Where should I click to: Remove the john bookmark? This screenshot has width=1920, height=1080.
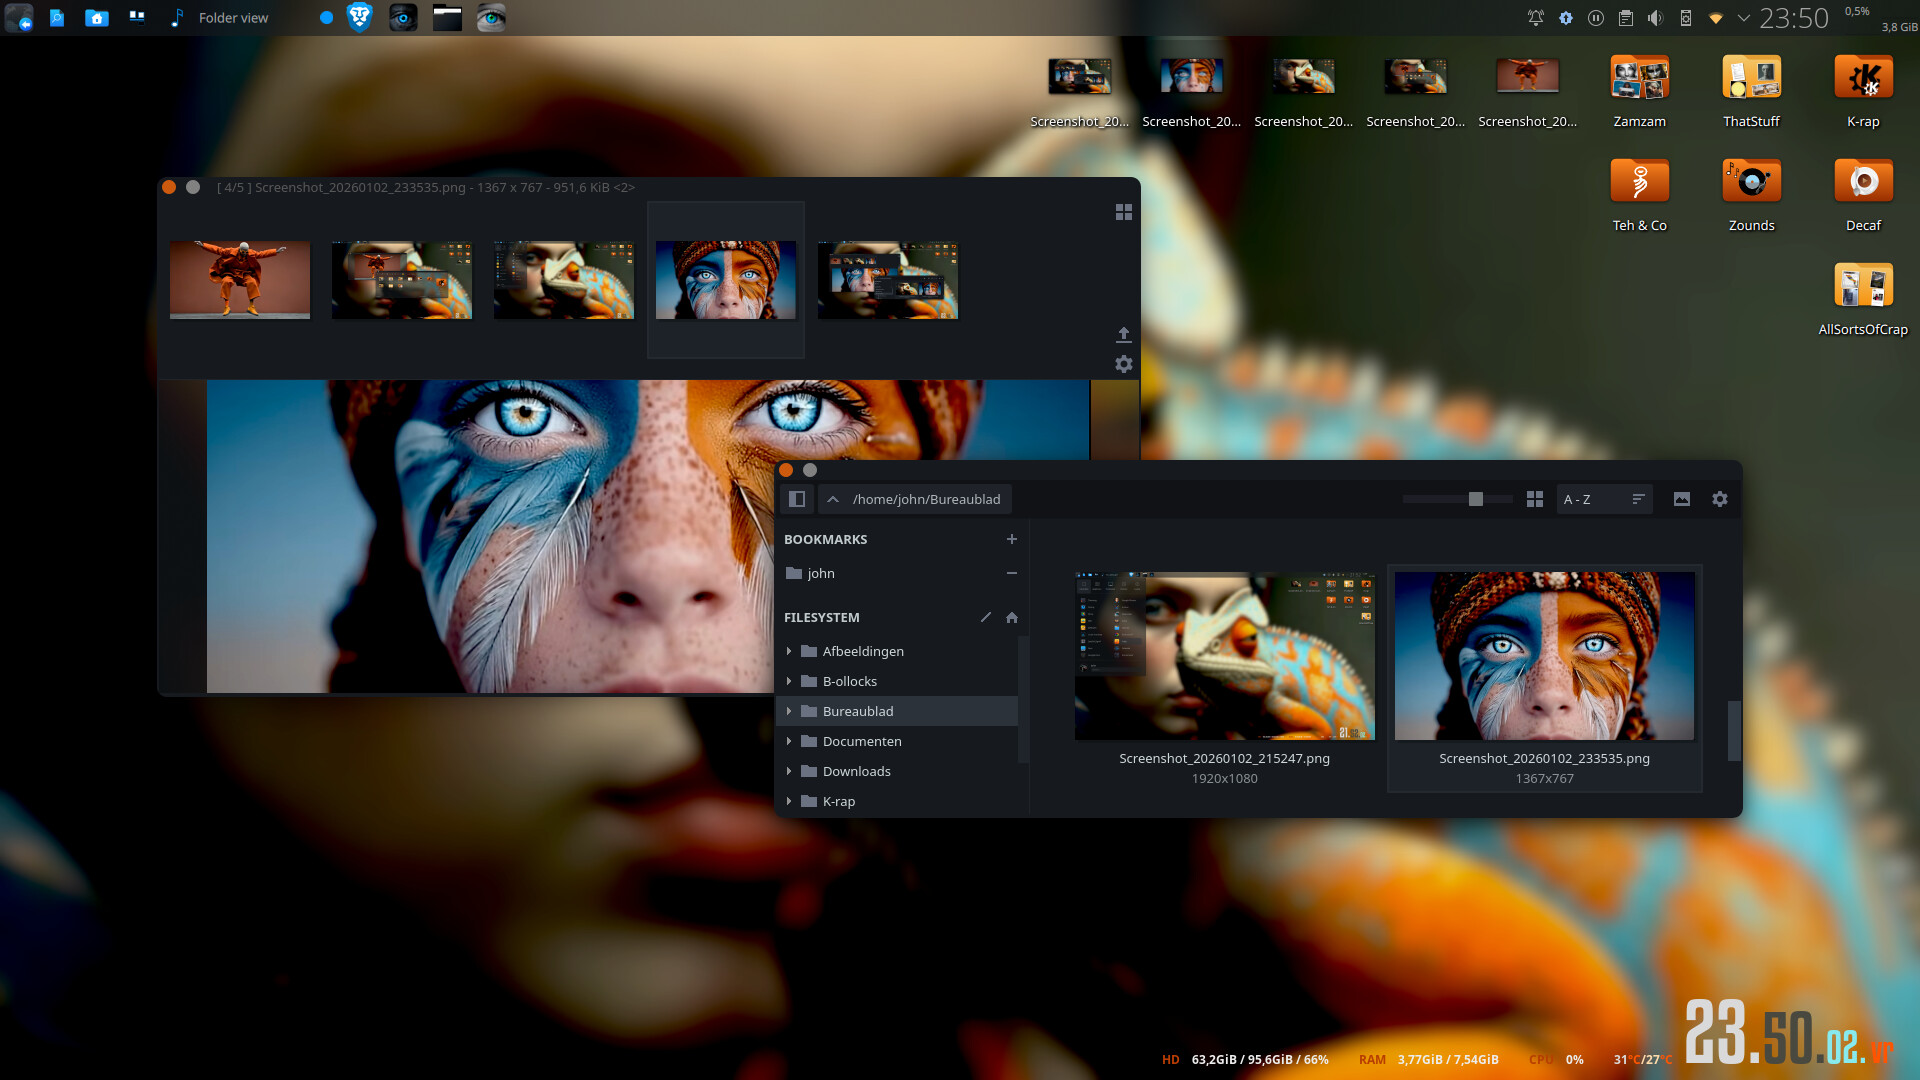[1012, 573]
